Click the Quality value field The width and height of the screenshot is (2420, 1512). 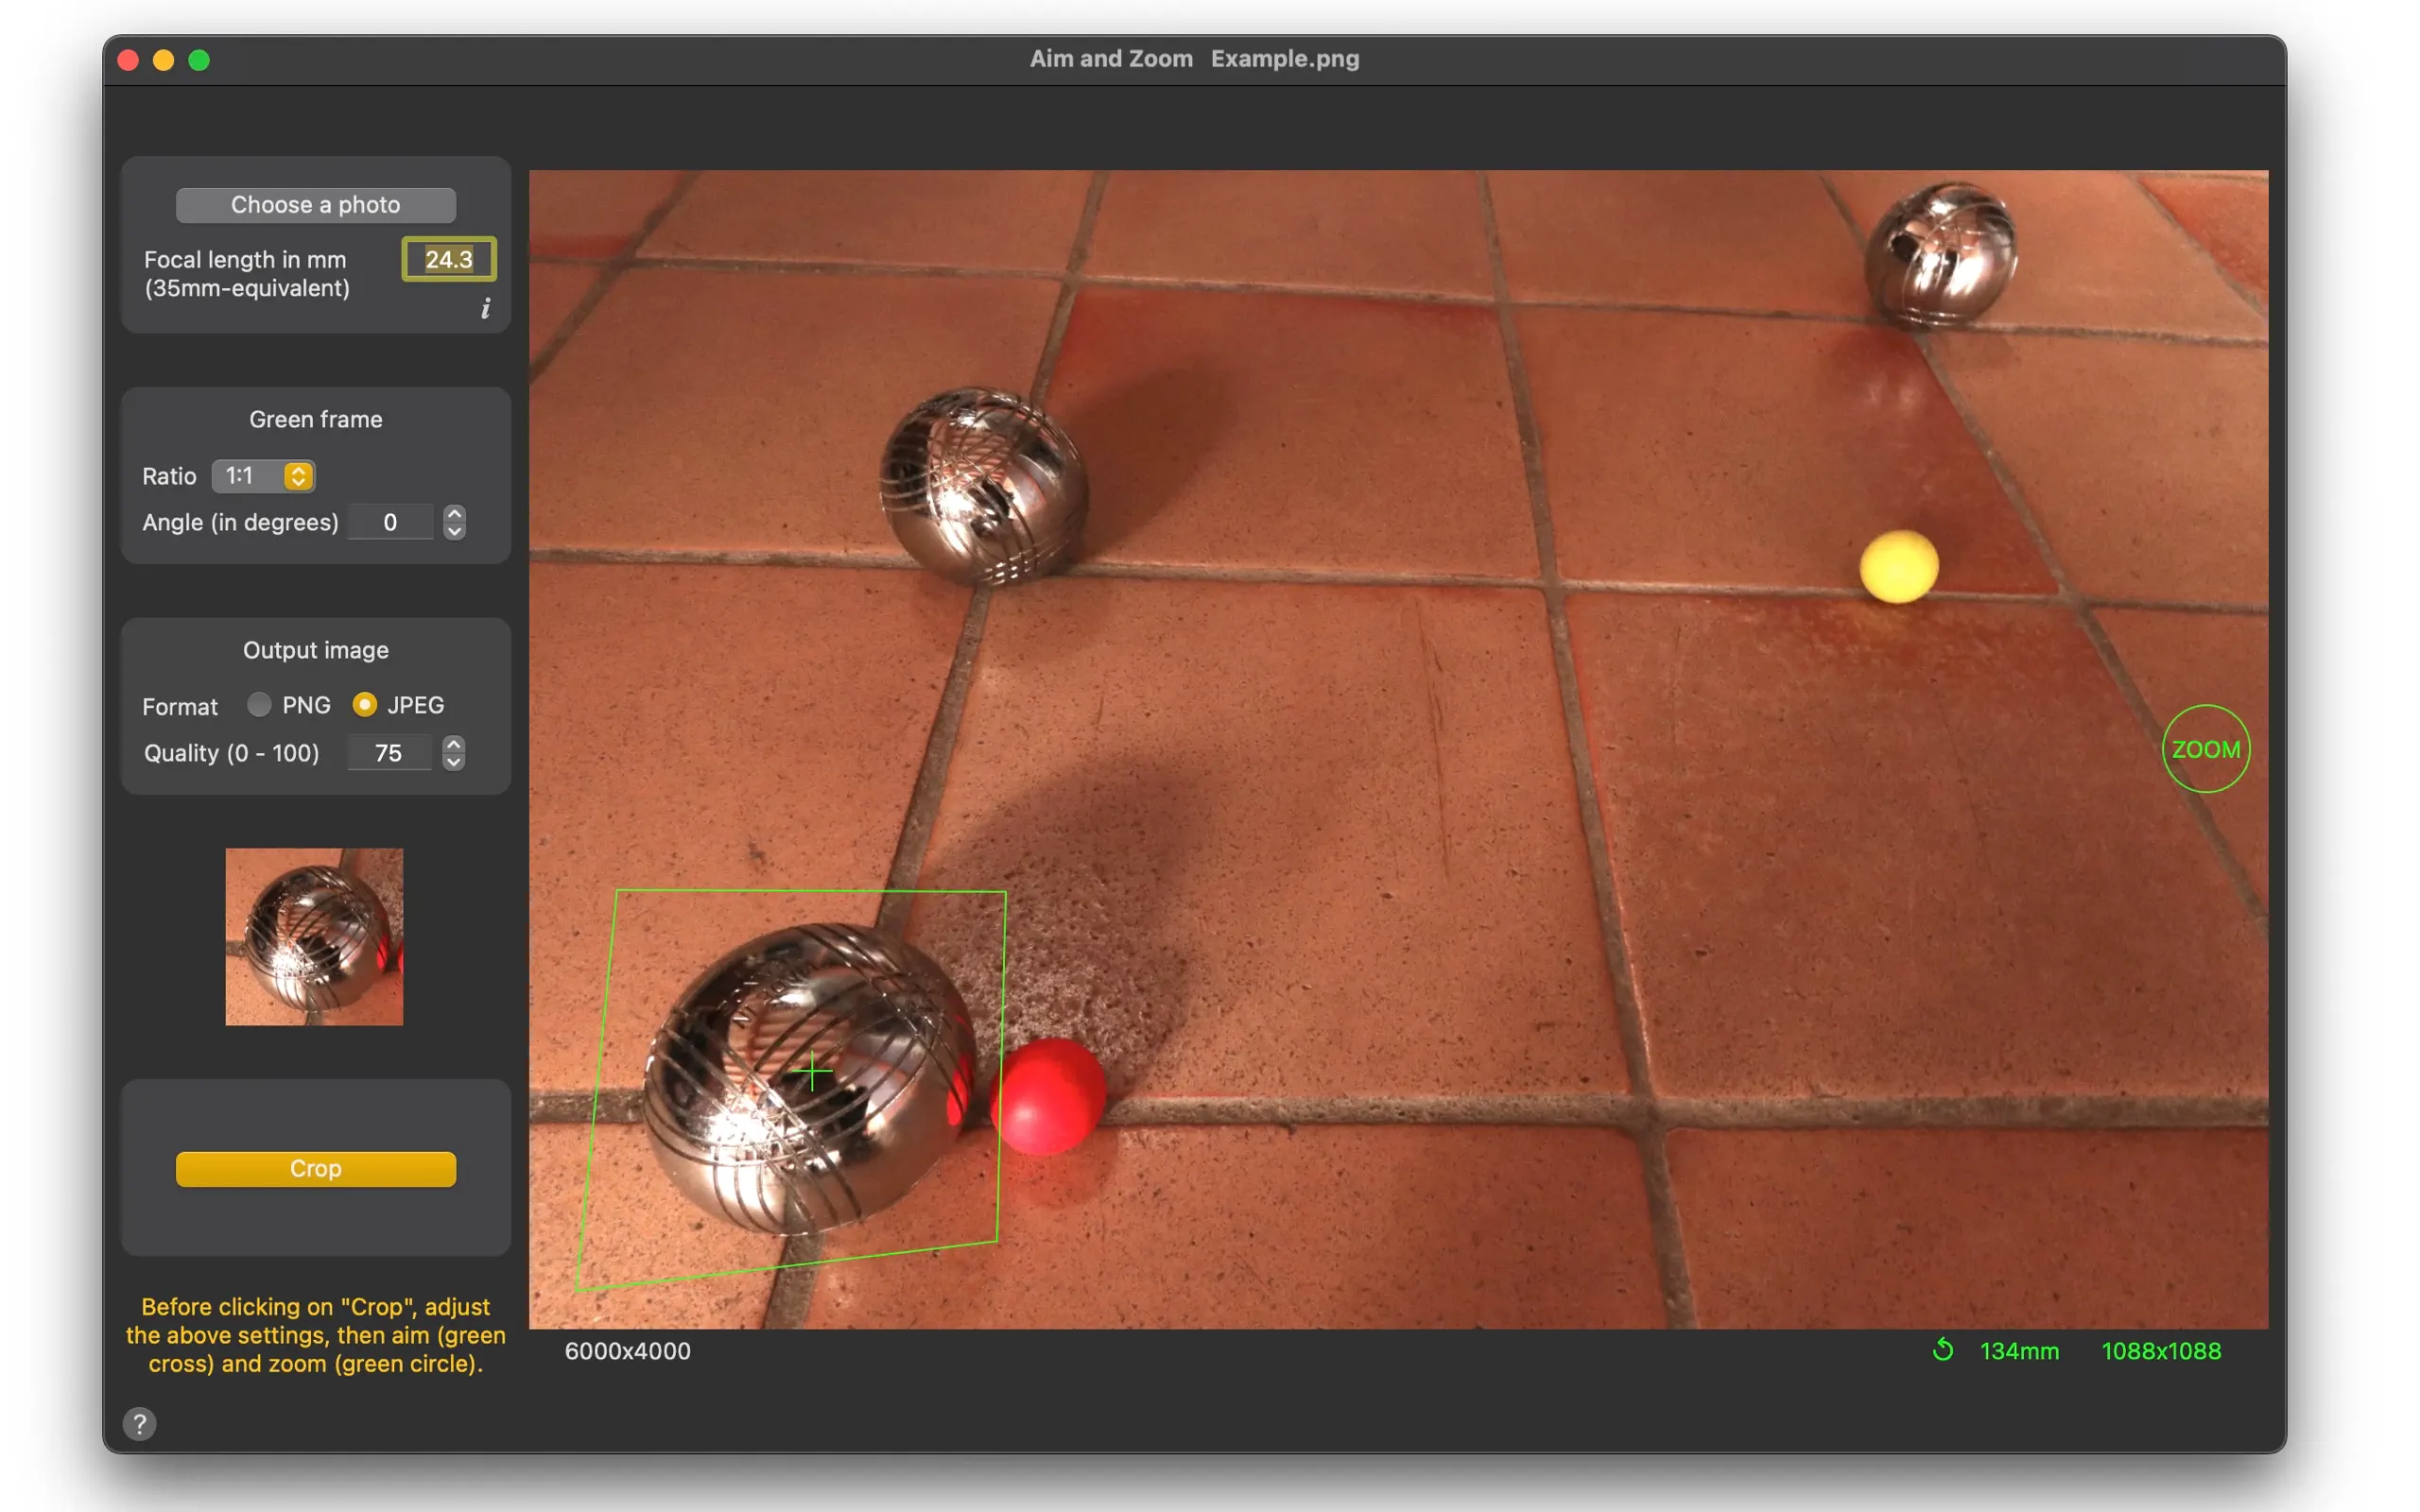389,753
